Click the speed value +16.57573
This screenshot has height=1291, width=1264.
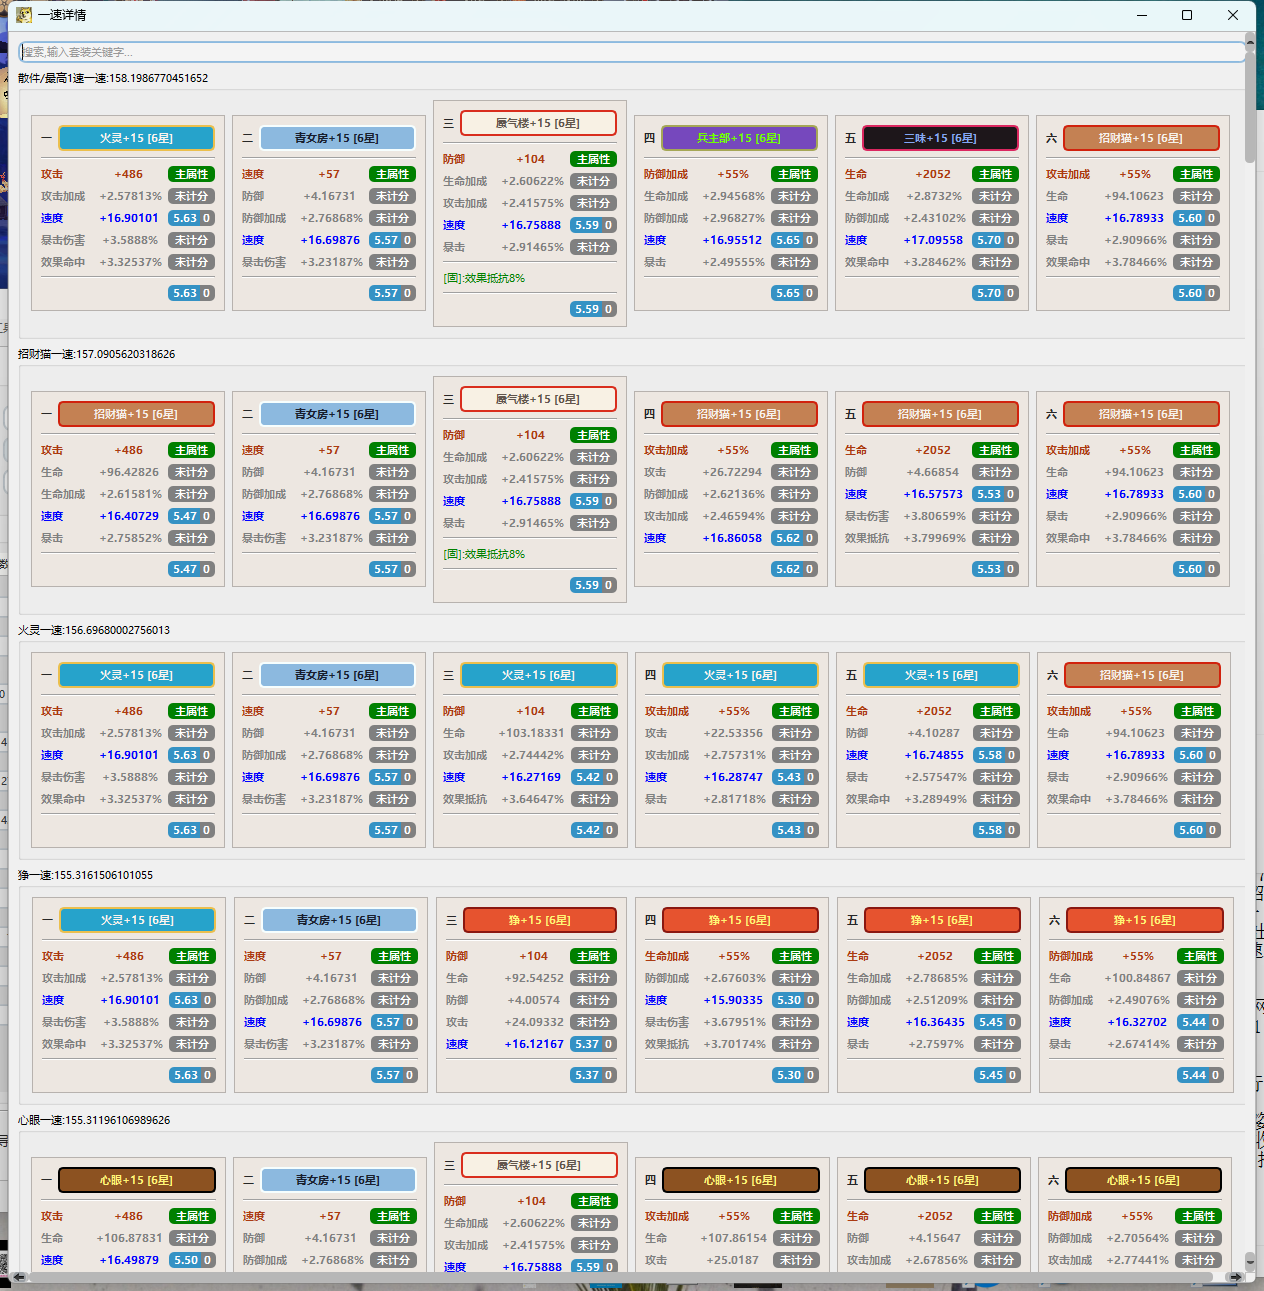[933, 494]
